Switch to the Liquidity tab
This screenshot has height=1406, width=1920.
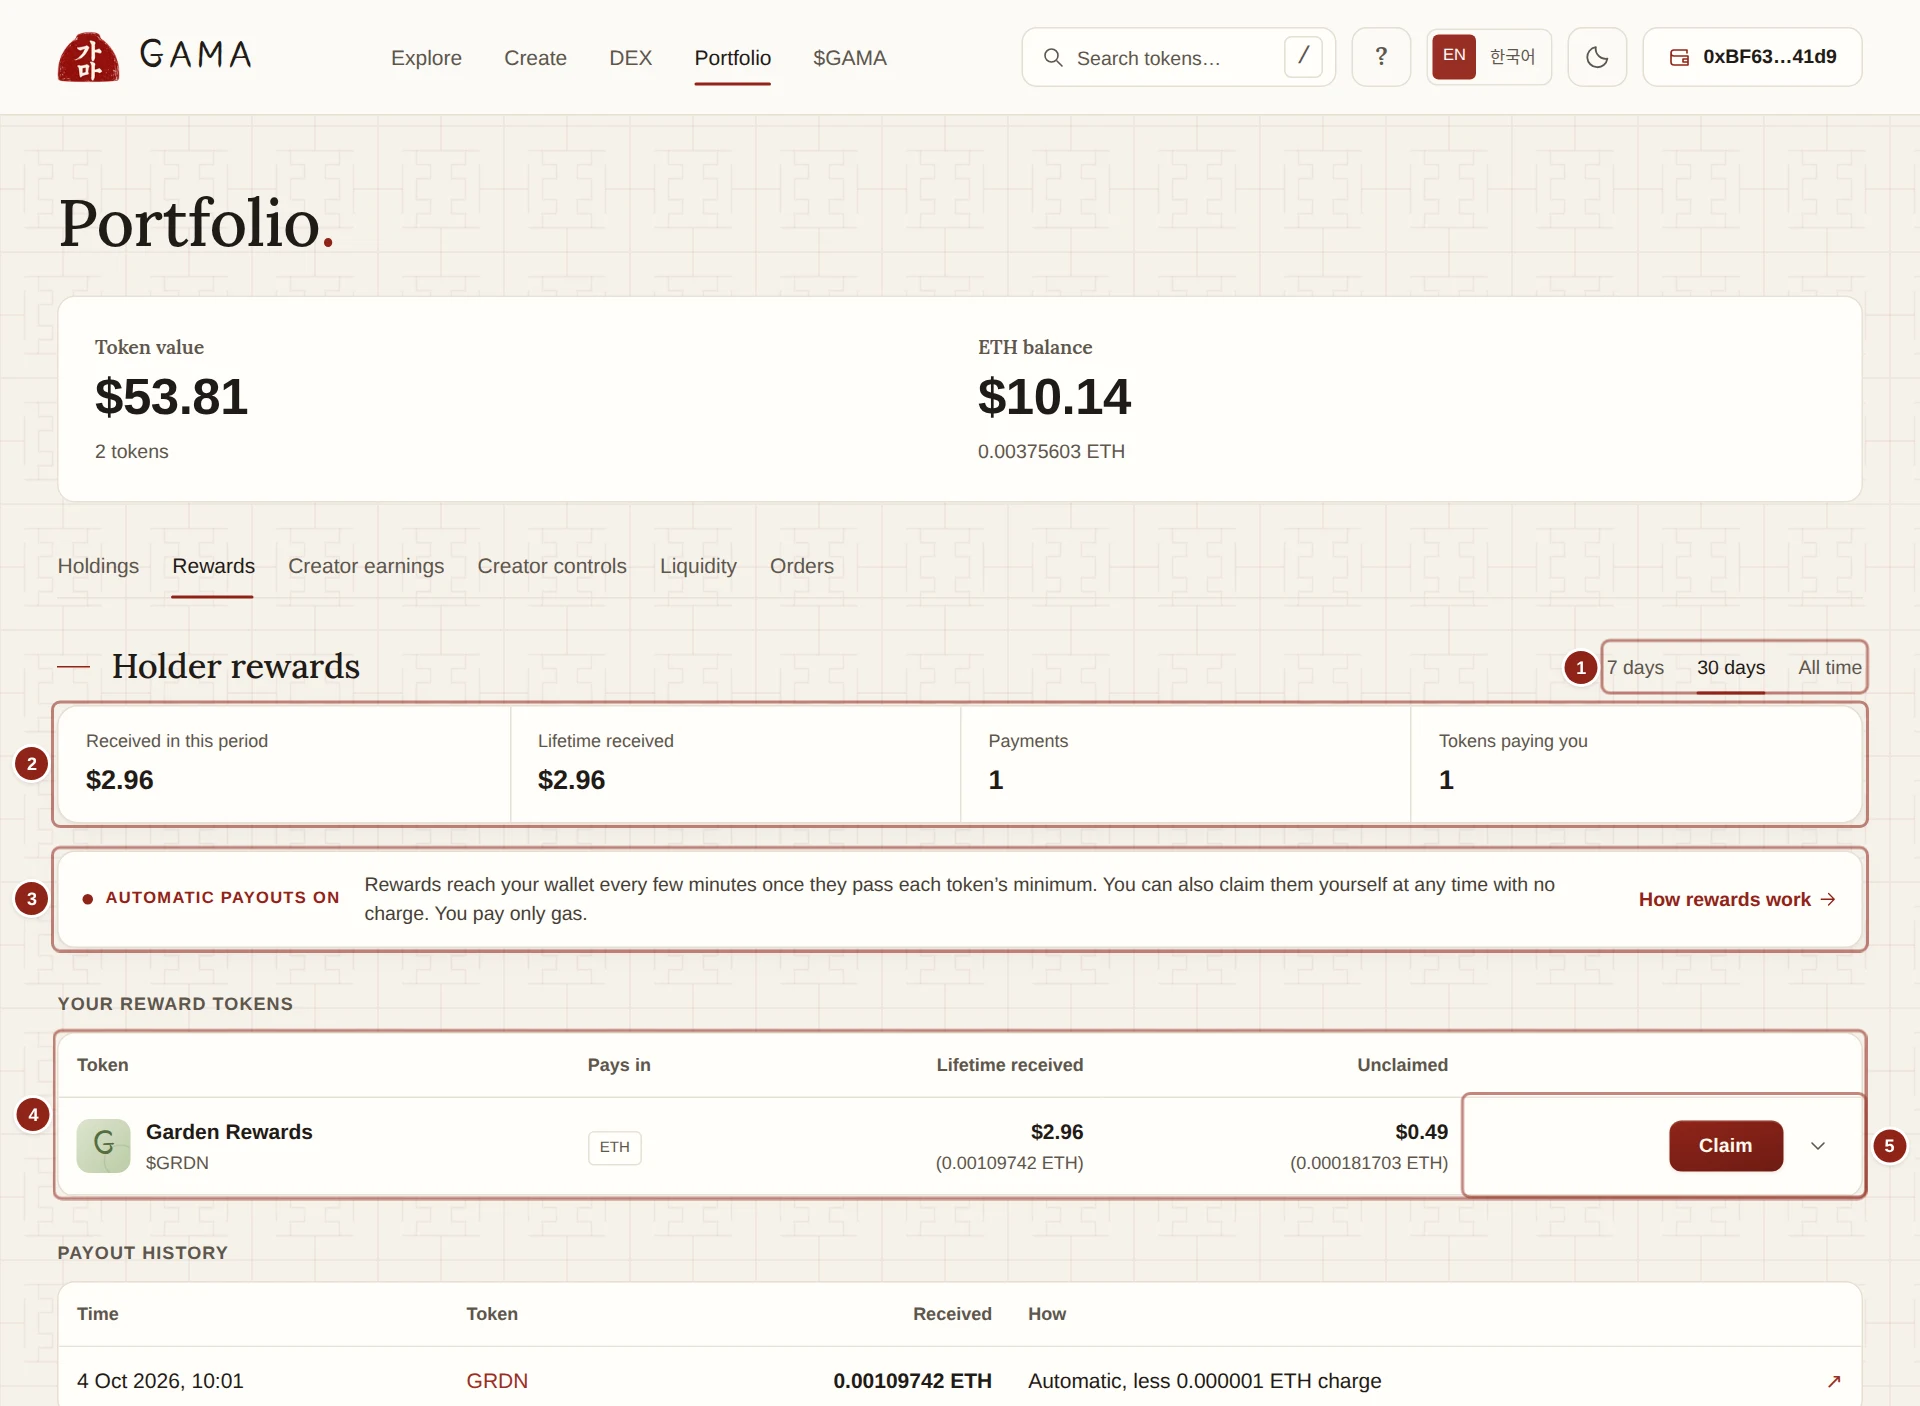tap(698, 566)
